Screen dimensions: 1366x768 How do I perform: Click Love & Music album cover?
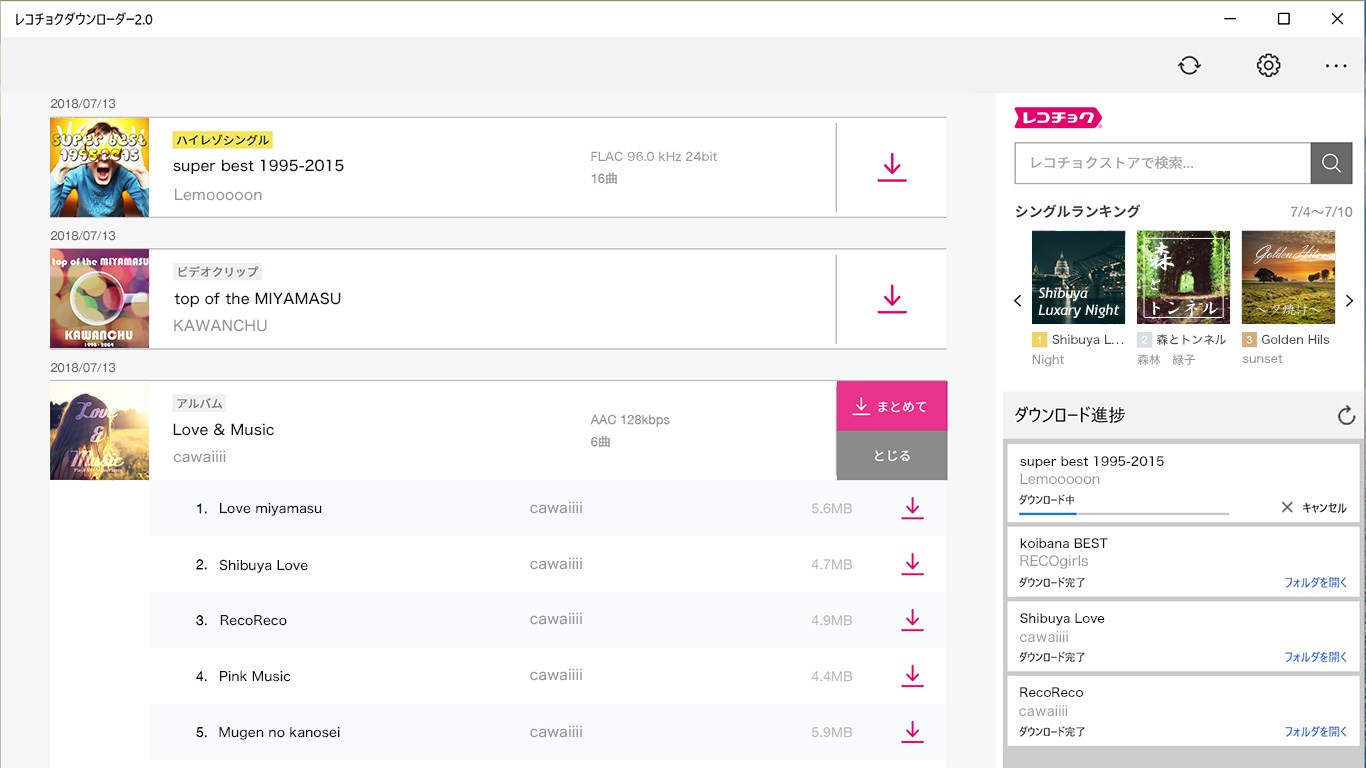pos(99,430)
